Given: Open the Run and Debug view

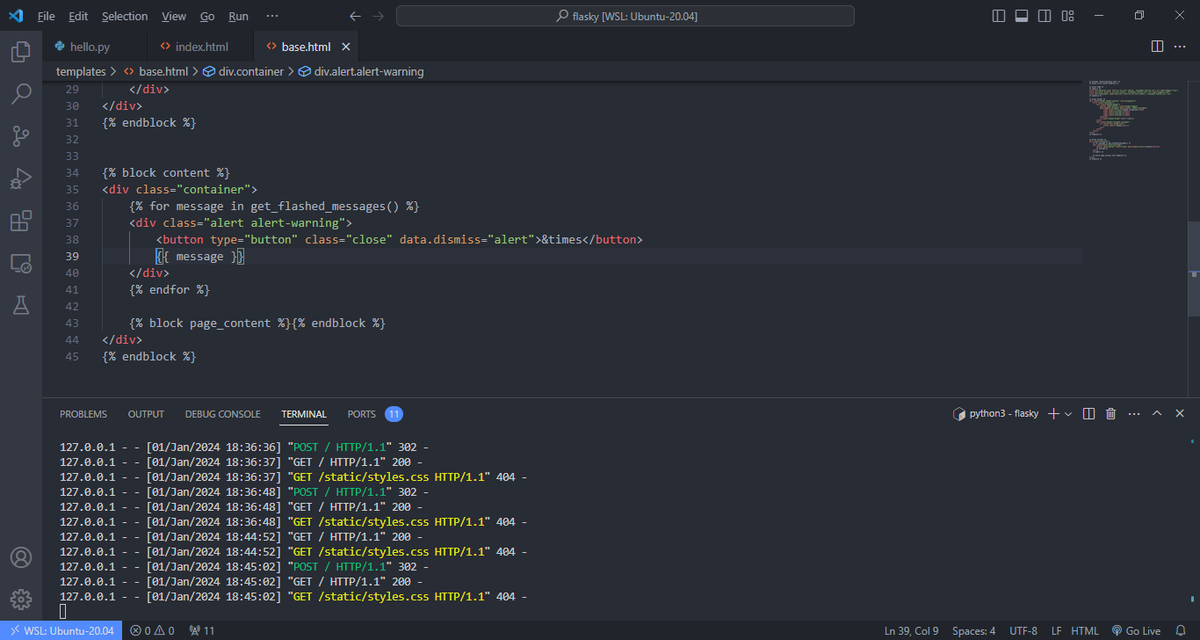Looking at the screenshot, I should pos(20,178).
